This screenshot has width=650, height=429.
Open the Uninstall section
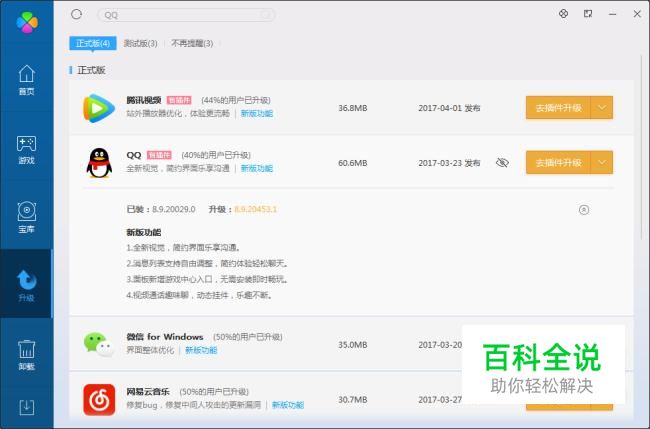27,354
